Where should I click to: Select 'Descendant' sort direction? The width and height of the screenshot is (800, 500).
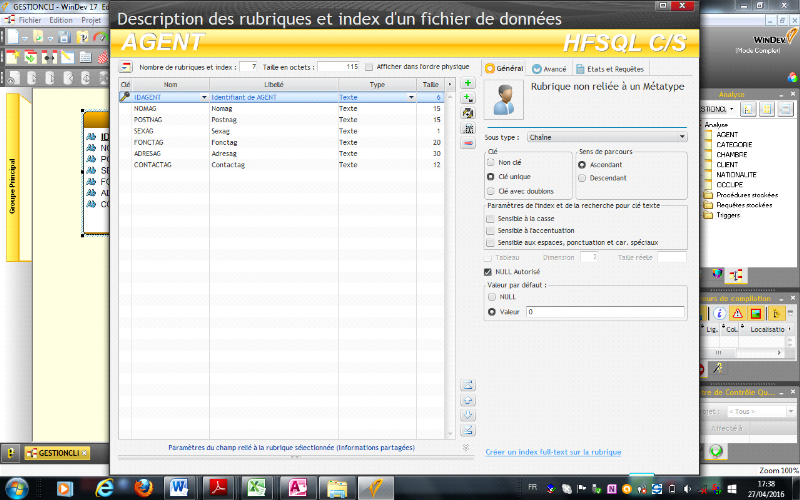582,178
